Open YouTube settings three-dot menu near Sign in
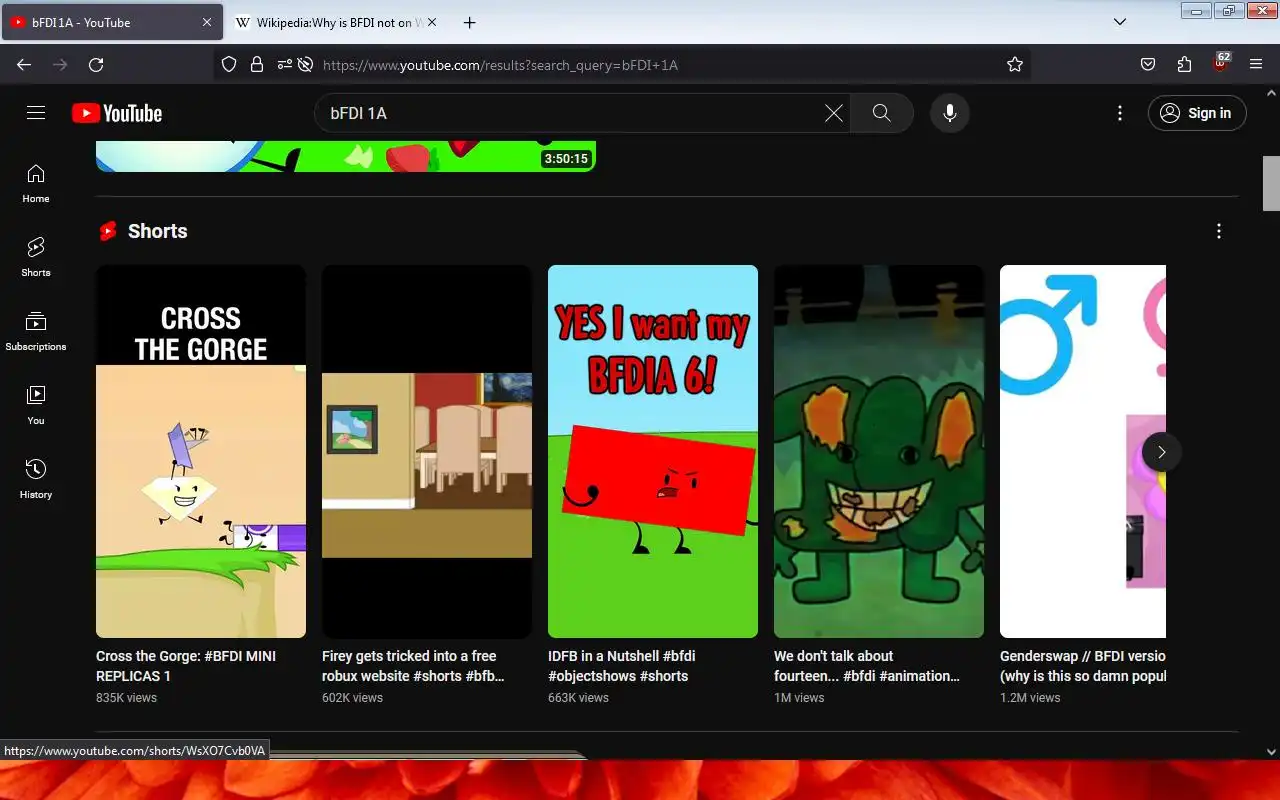 click(1120, 113)
